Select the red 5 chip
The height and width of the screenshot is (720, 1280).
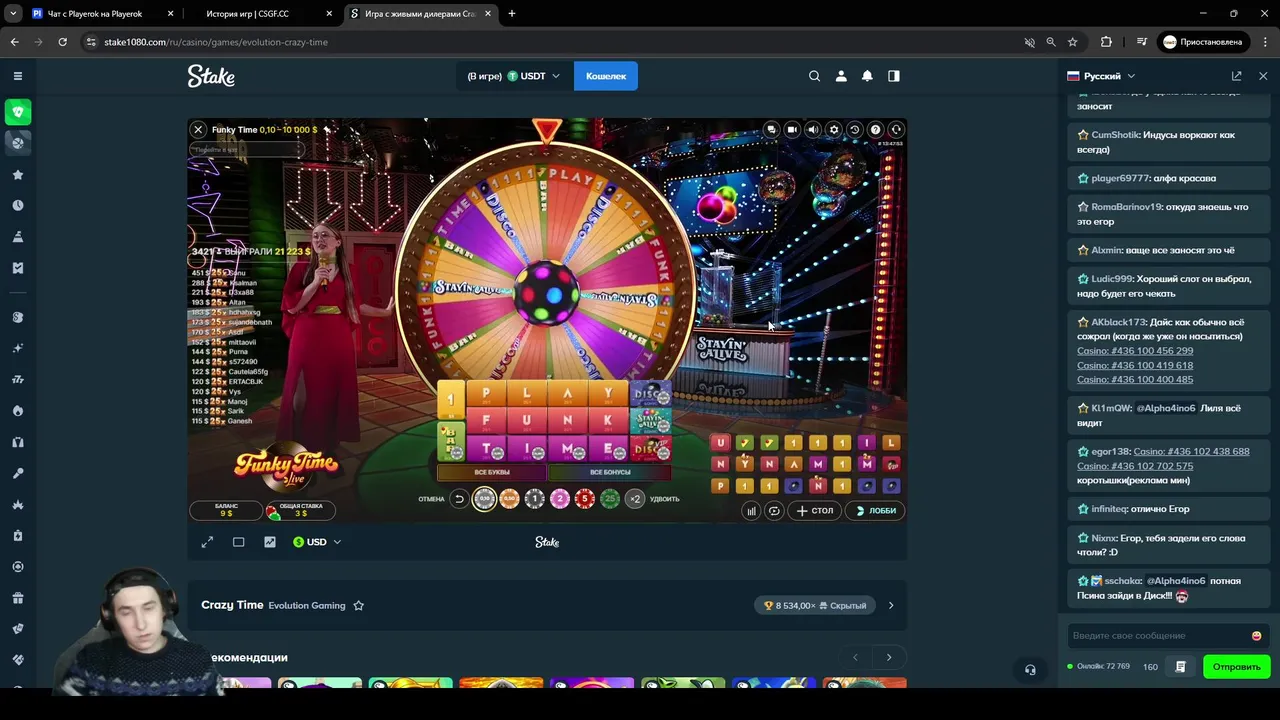click(584, 499)
